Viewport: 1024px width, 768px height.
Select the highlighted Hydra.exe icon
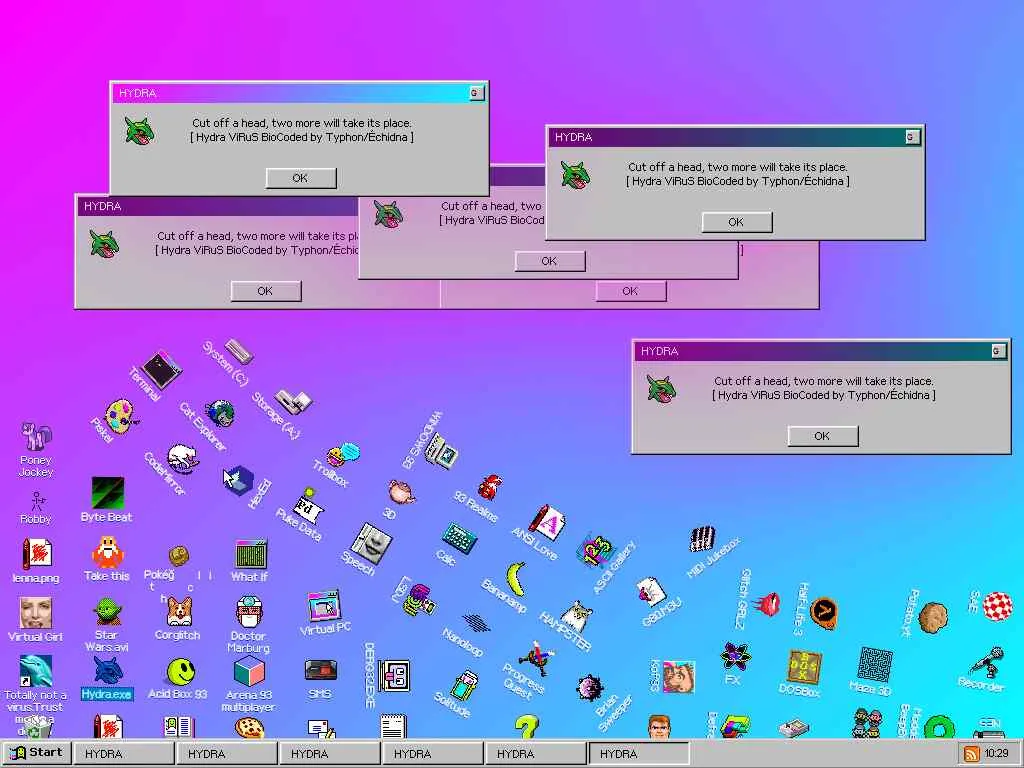tap(107, 671)
